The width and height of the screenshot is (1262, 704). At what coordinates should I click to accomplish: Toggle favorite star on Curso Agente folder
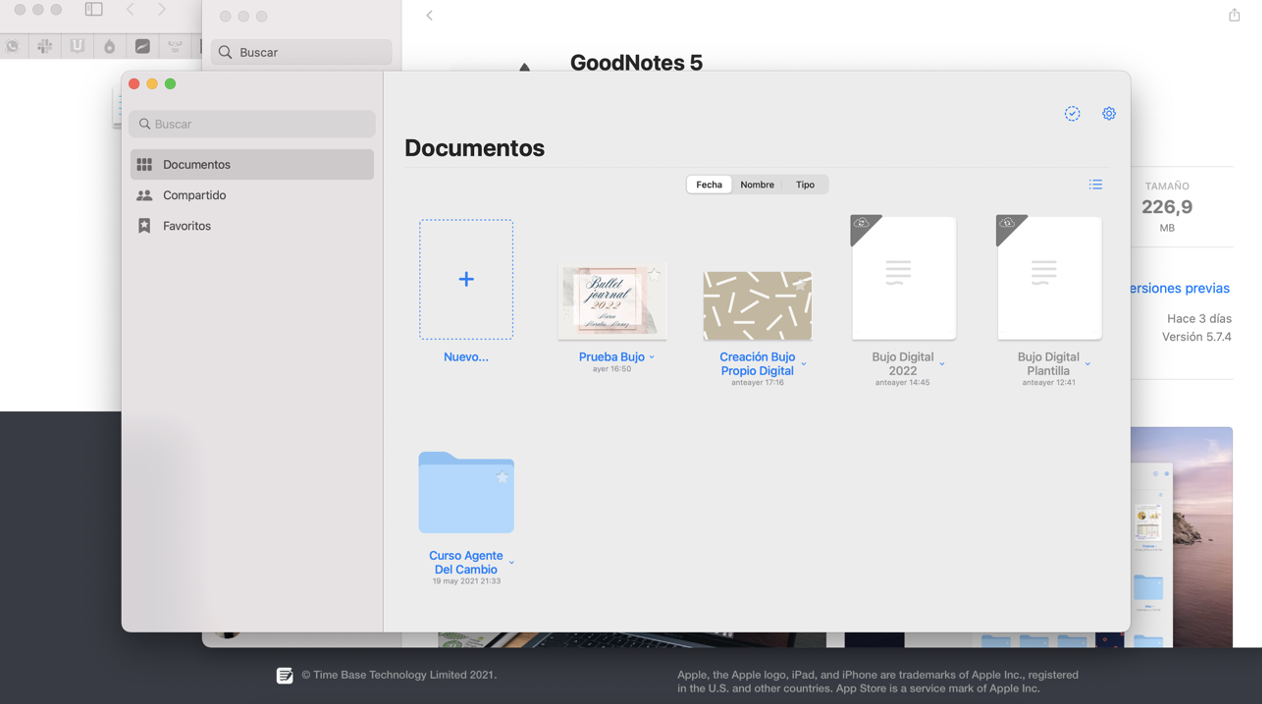[502, 478]
